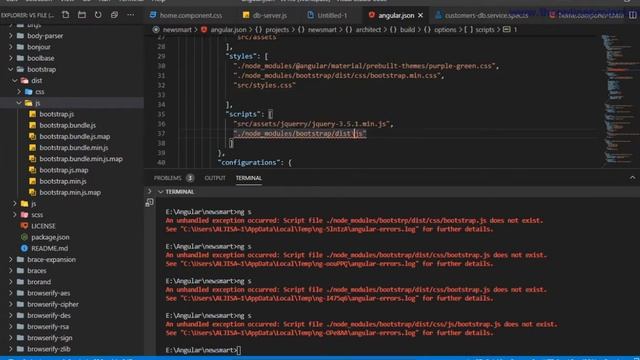
Task: Select the Terminal panel tab
Action: click(249, 178)
